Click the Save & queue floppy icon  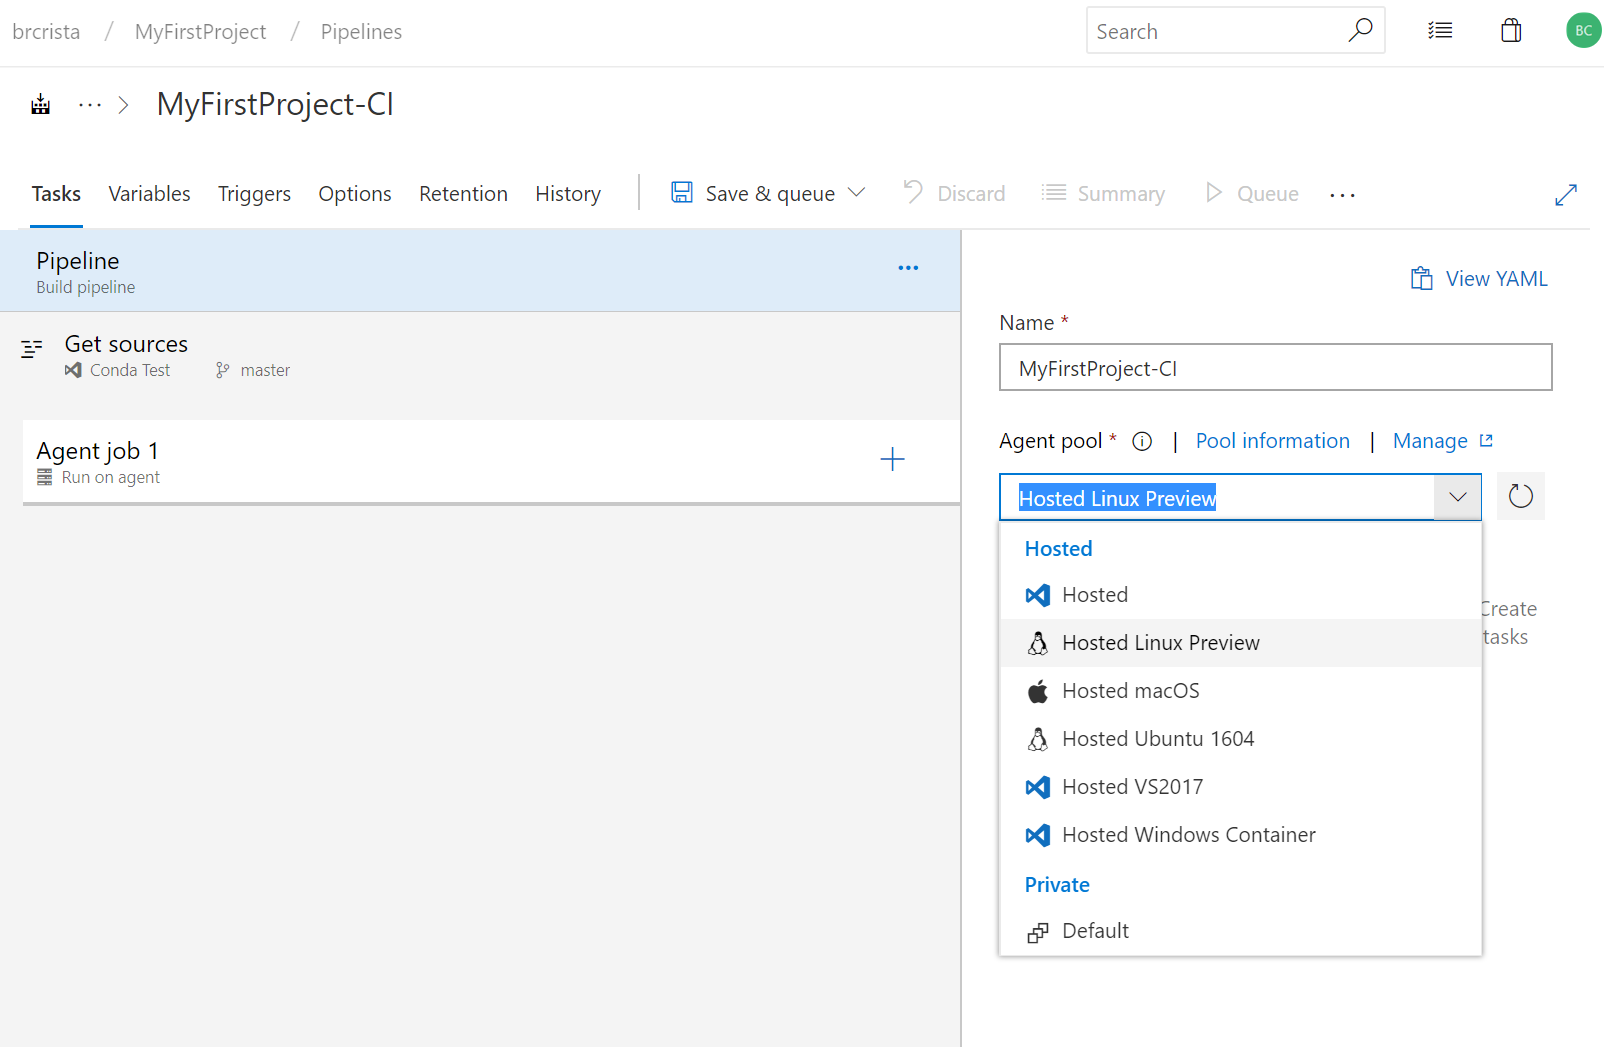click(x=682, y=192)
